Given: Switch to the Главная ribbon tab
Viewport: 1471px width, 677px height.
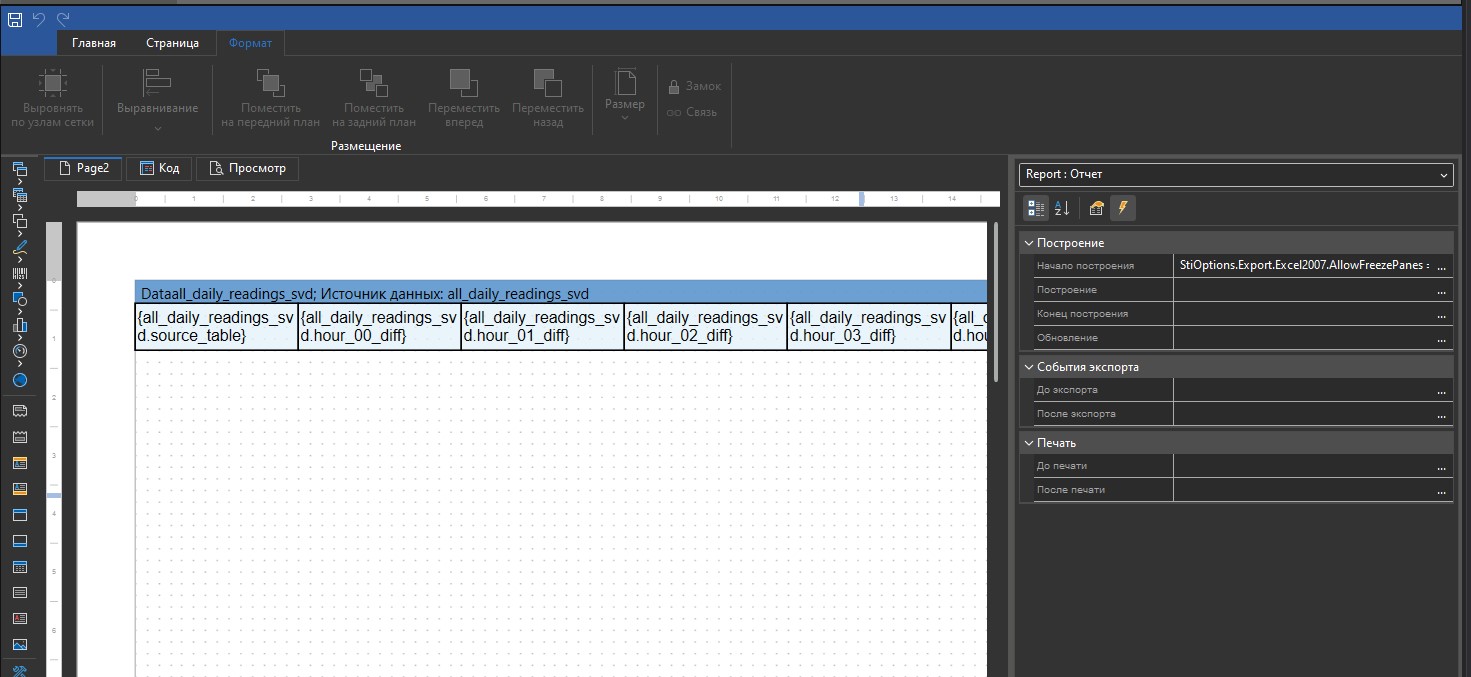Looking at the screenshot, I should (94, 43).
